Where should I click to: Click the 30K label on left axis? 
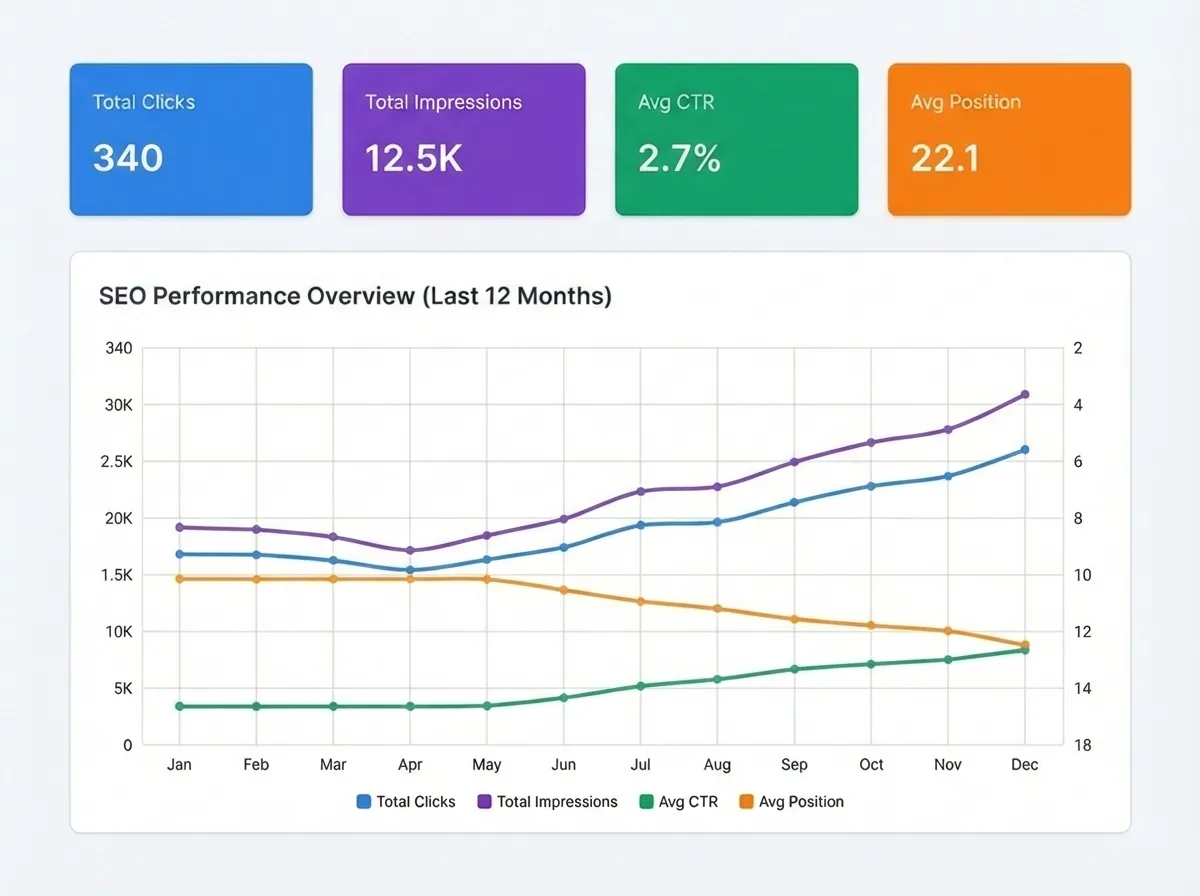[x=118, y=405]
